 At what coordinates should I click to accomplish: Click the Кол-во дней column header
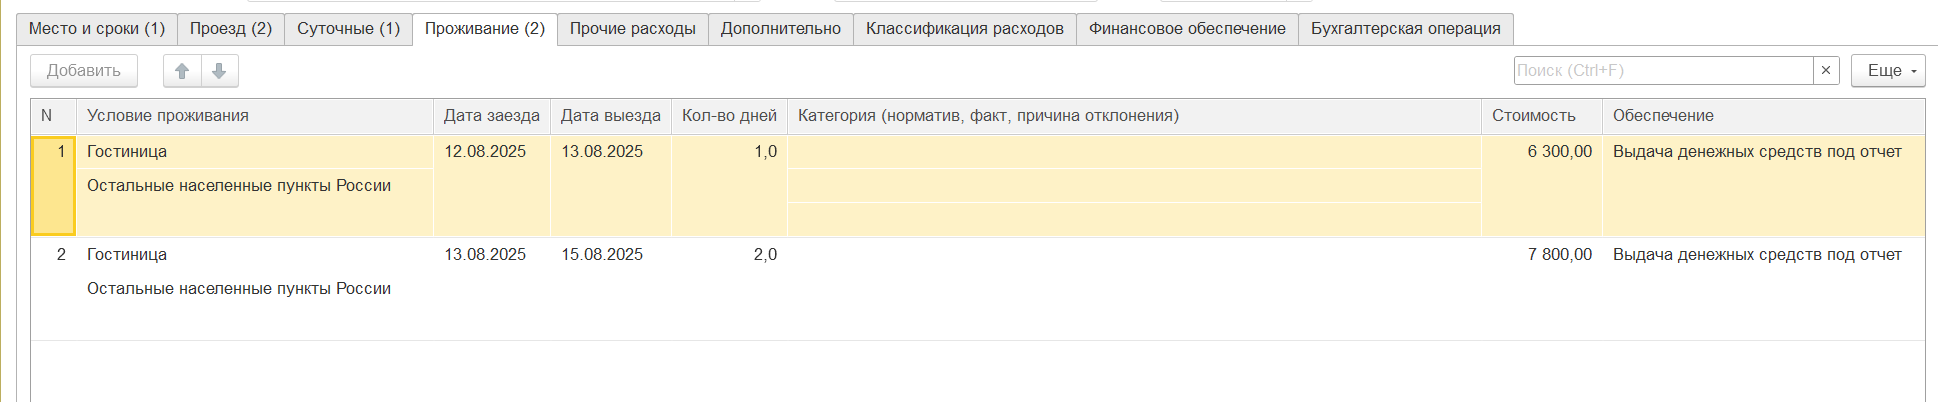coord(729,116)
